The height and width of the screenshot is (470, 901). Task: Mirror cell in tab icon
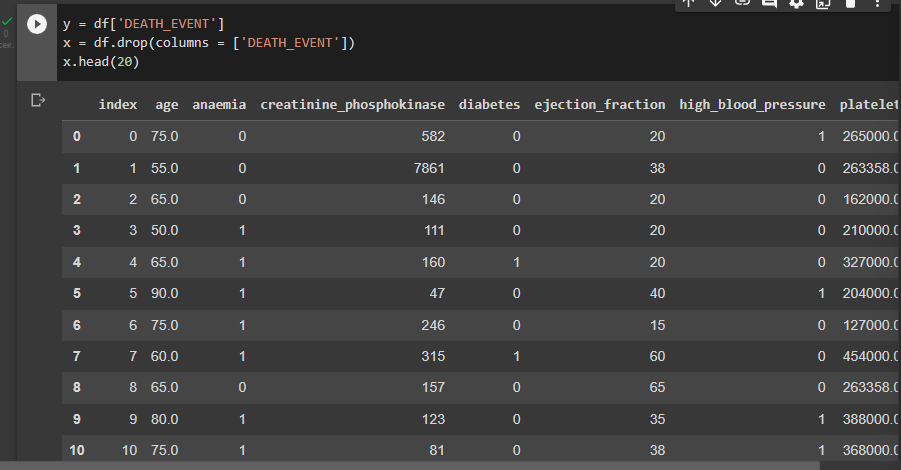click(823, 3)
